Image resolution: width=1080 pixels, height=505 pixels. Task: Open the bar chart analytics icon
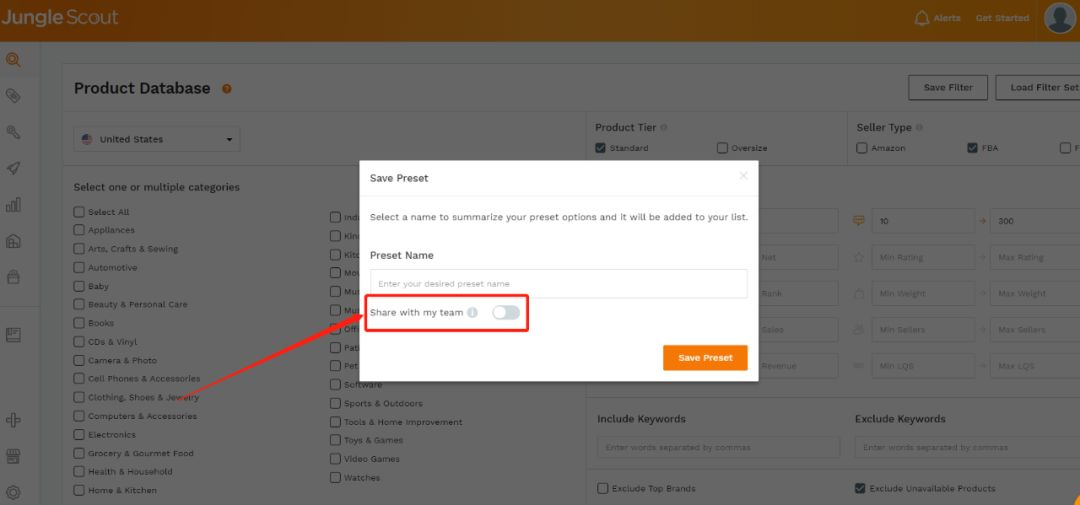pos(12,205)
